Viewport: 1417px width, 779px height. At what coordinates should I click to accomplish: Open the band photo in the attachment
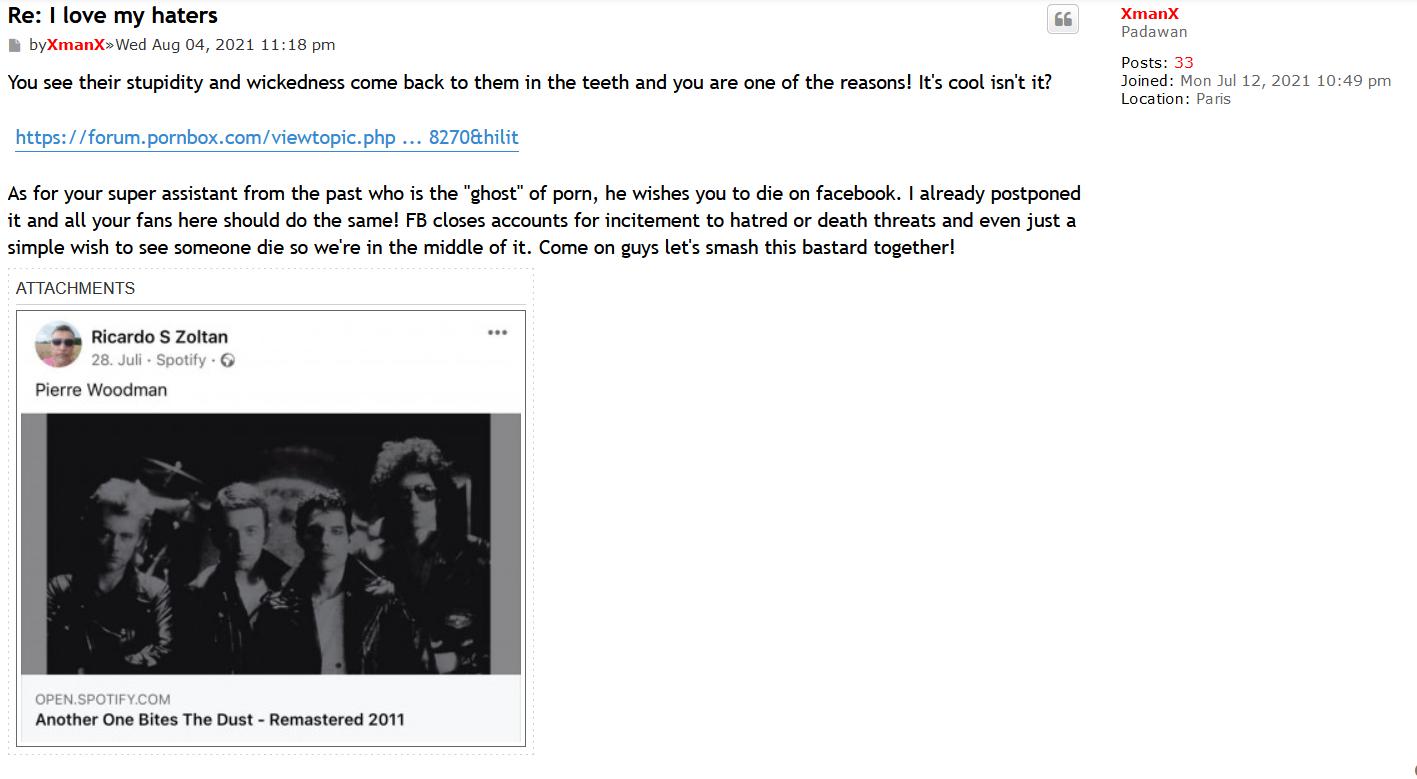tap(270, 543)
